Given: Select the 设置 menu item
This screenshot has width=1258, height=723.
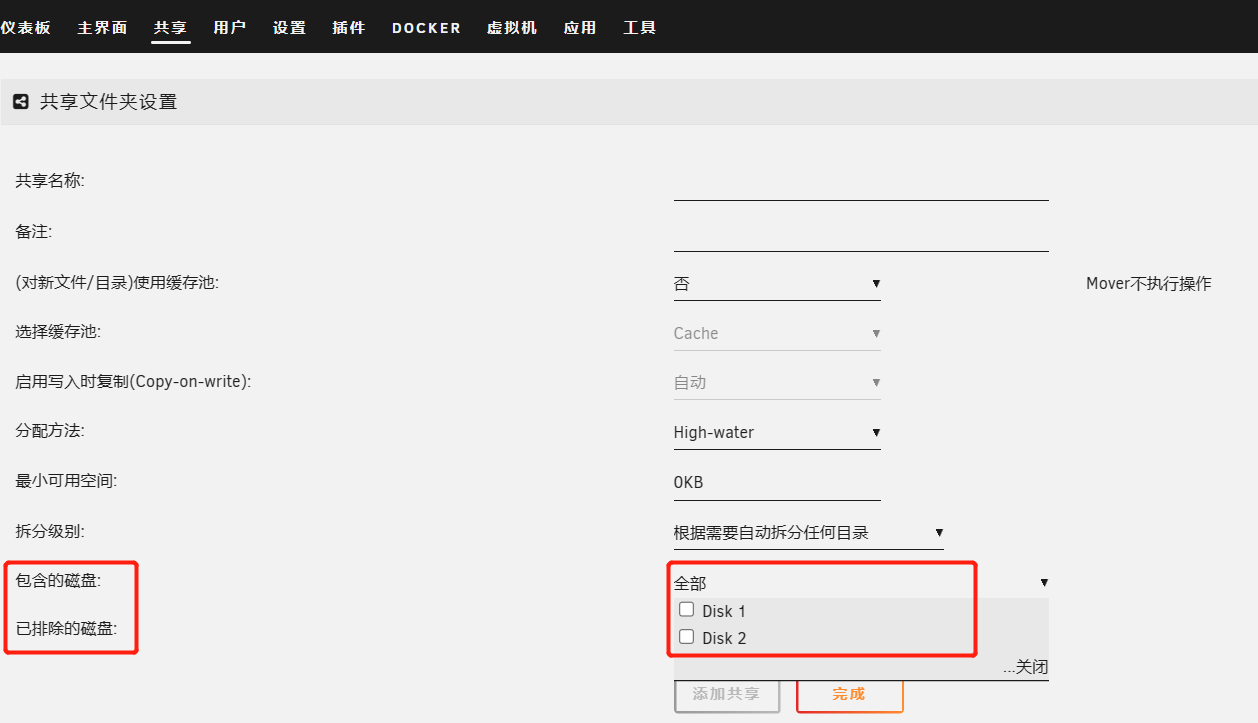Looking at the screenshot, I should point(289,28).
